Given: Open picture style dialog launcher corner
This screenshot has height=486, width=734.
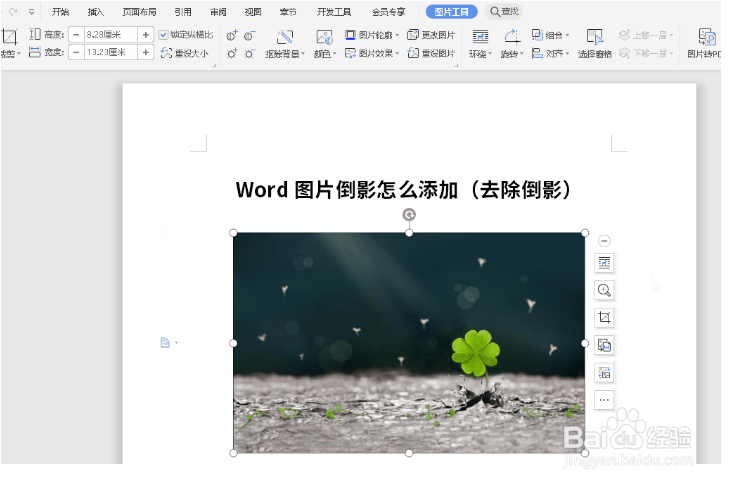Looking at the screenshot, I should pyautogui.click(x=456, y=66).
